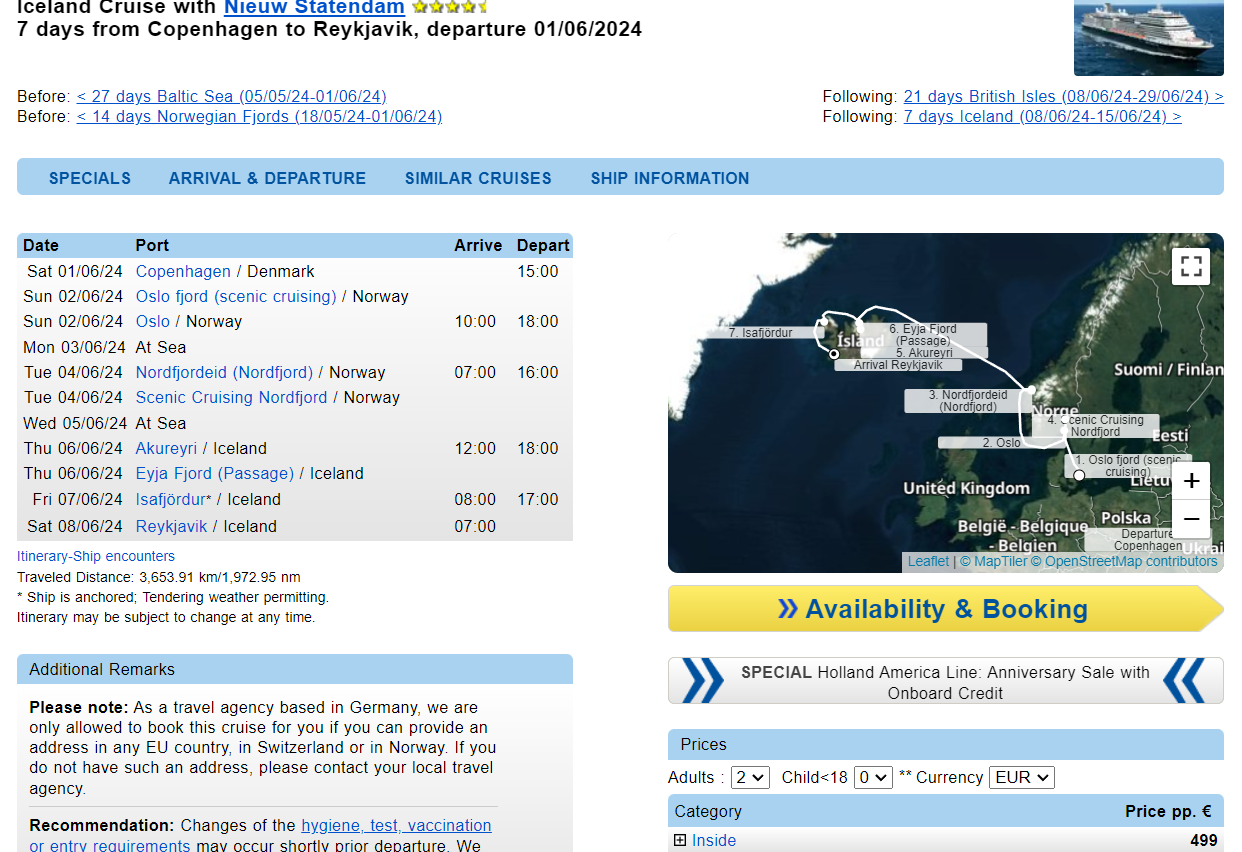
Task: Open the Copenhagen port link
Action: point(183,271)
